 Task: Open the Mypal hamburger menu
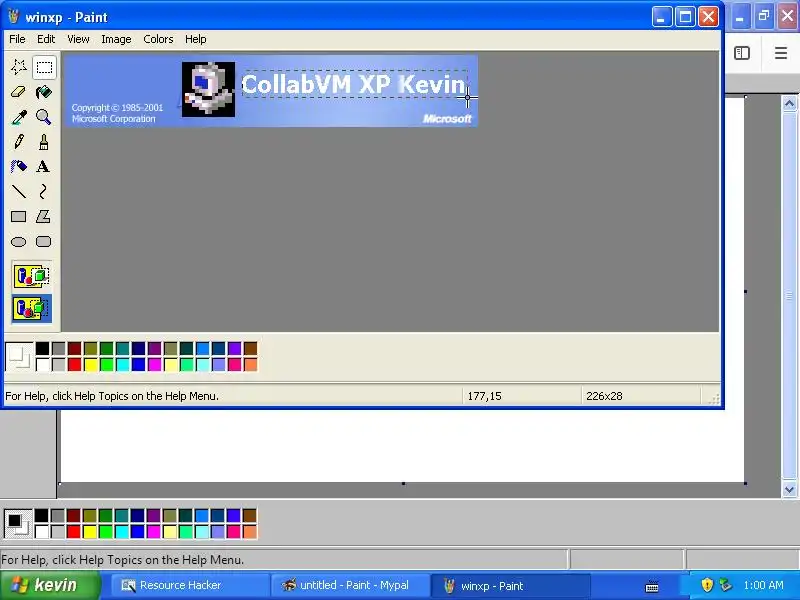point(781,53)
